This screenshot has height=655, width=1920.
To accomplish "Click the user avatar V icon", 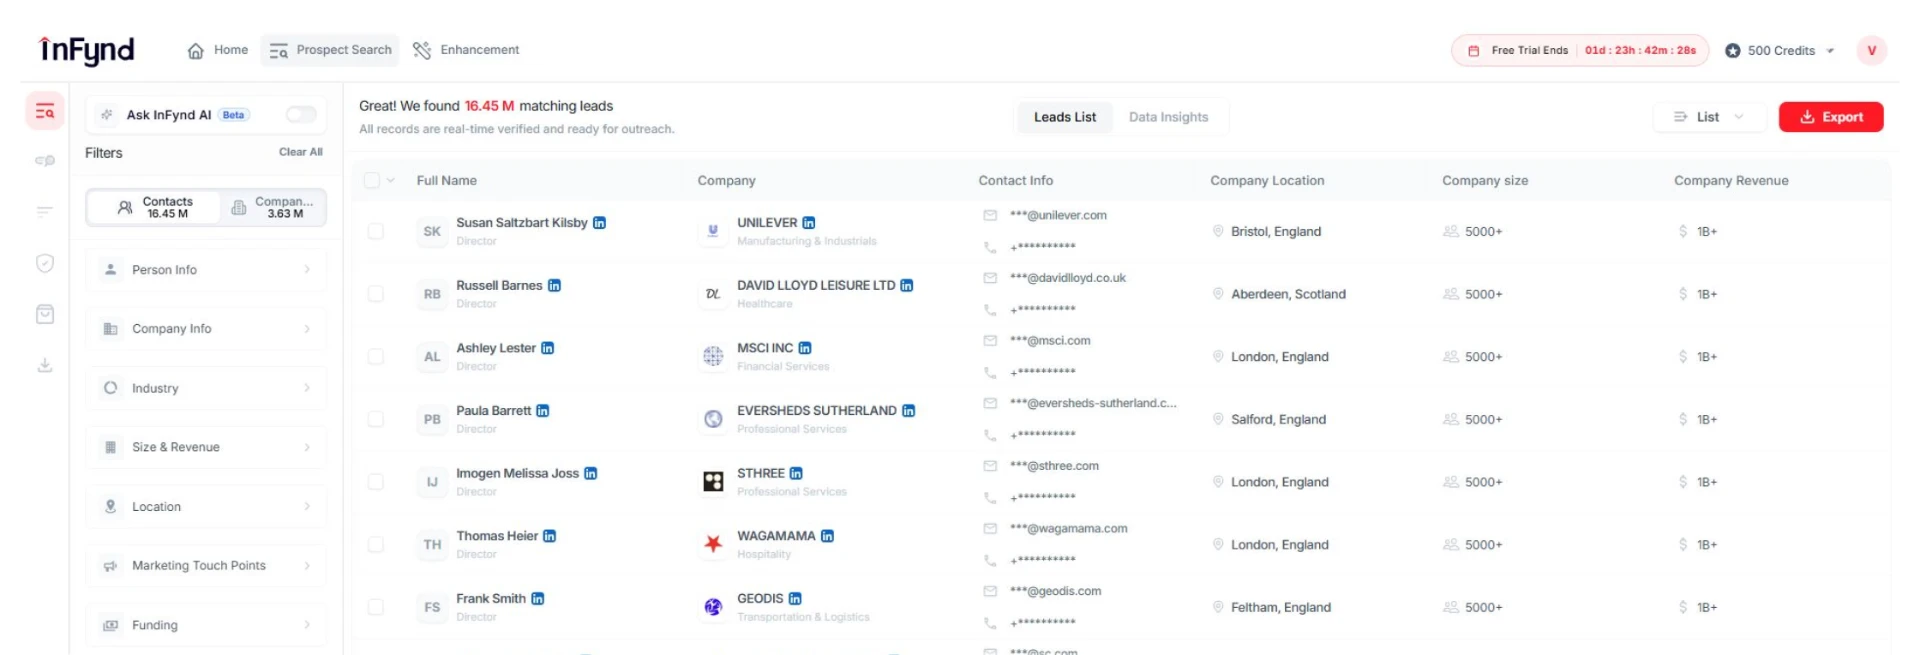I will 1871,50.
